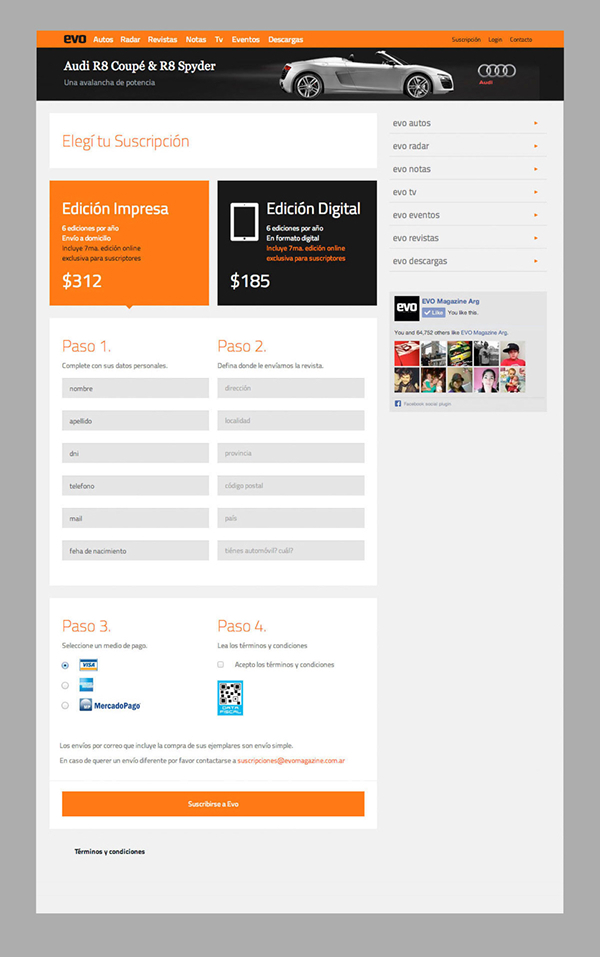600x957 pixels.
Task: Click the dni input field
Action: (136, 453)
